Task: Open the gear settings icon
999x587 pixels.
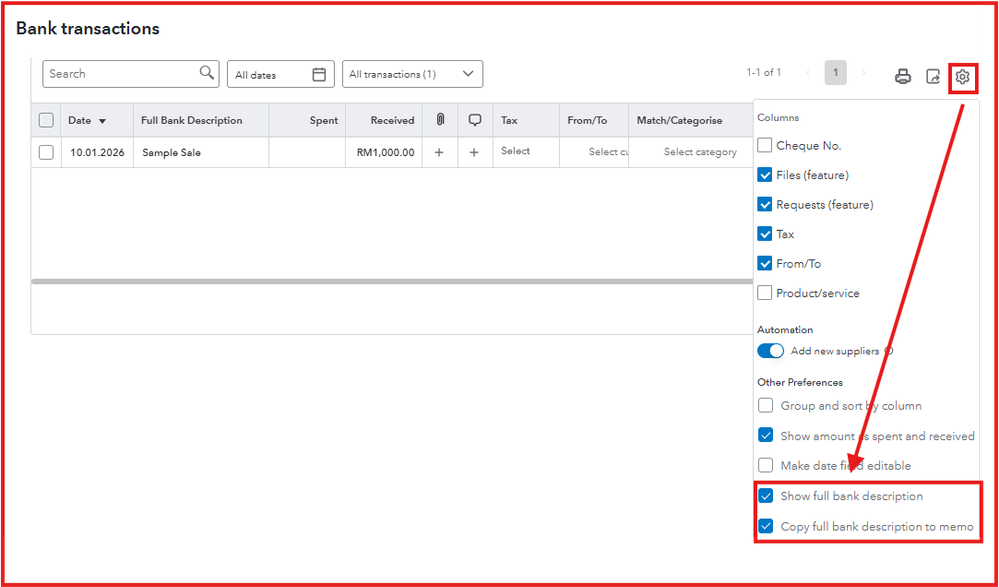Action: [962, 77]
